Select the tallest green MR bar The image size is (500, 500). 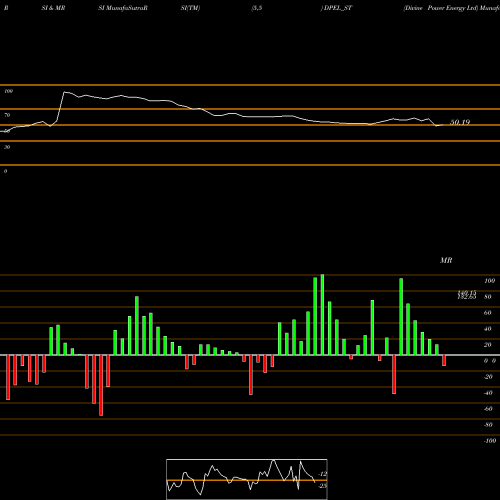[322, 315]
